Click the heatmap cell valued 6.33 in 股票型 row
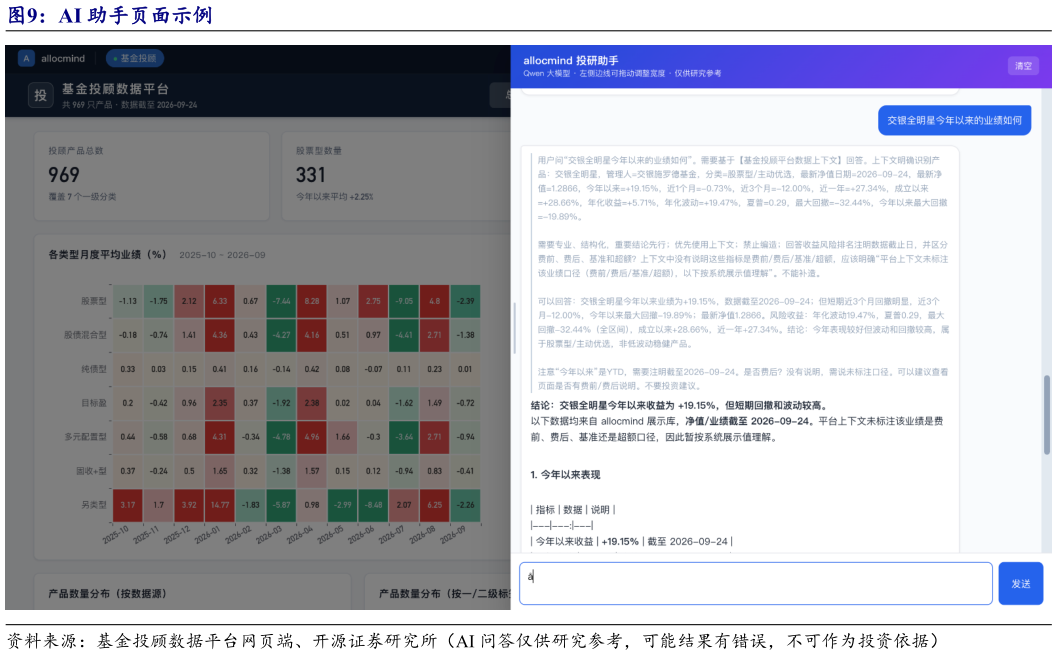 (x=220, y=301)
